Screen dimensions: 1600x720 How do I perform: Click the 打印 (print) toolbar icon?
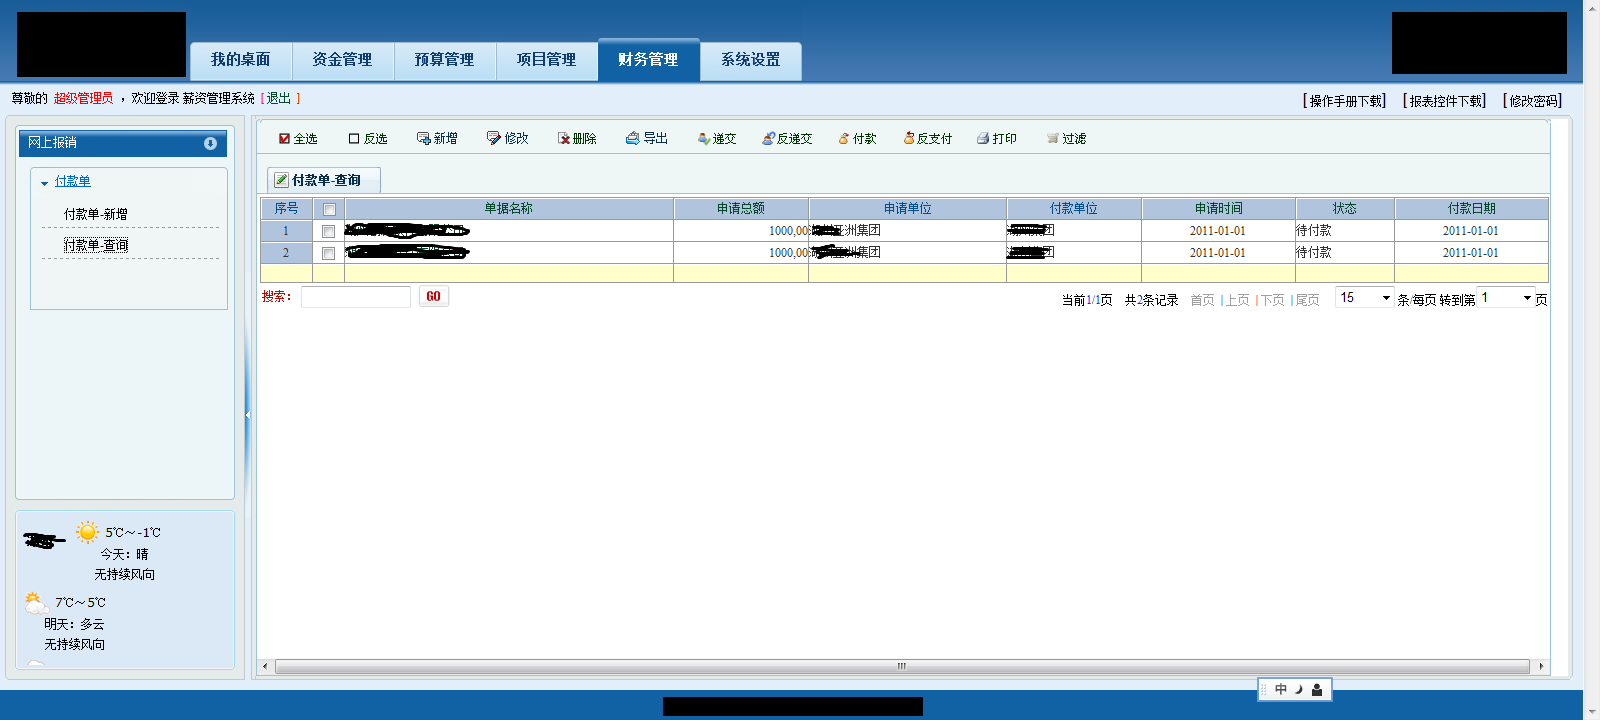pos(983,139)
